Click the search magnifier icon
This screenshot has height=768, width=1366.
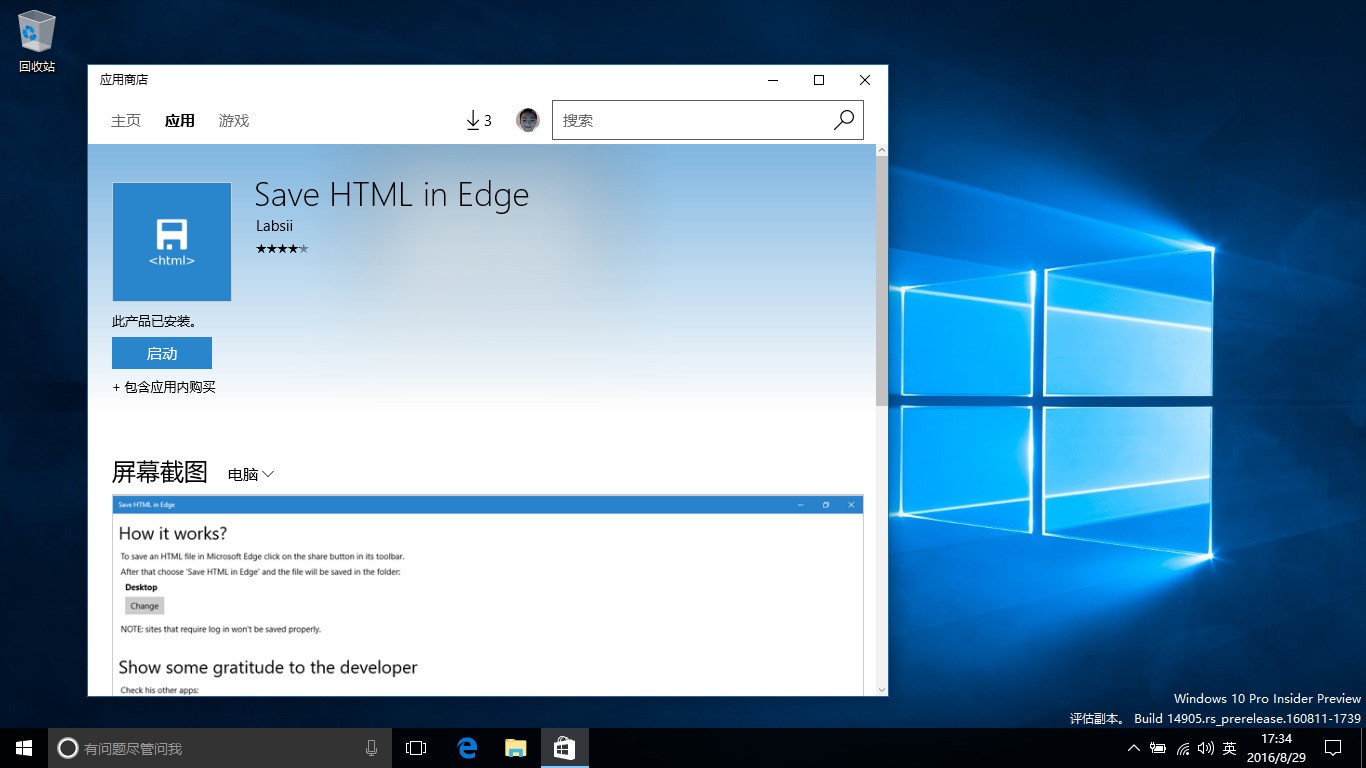pos(843,120)
